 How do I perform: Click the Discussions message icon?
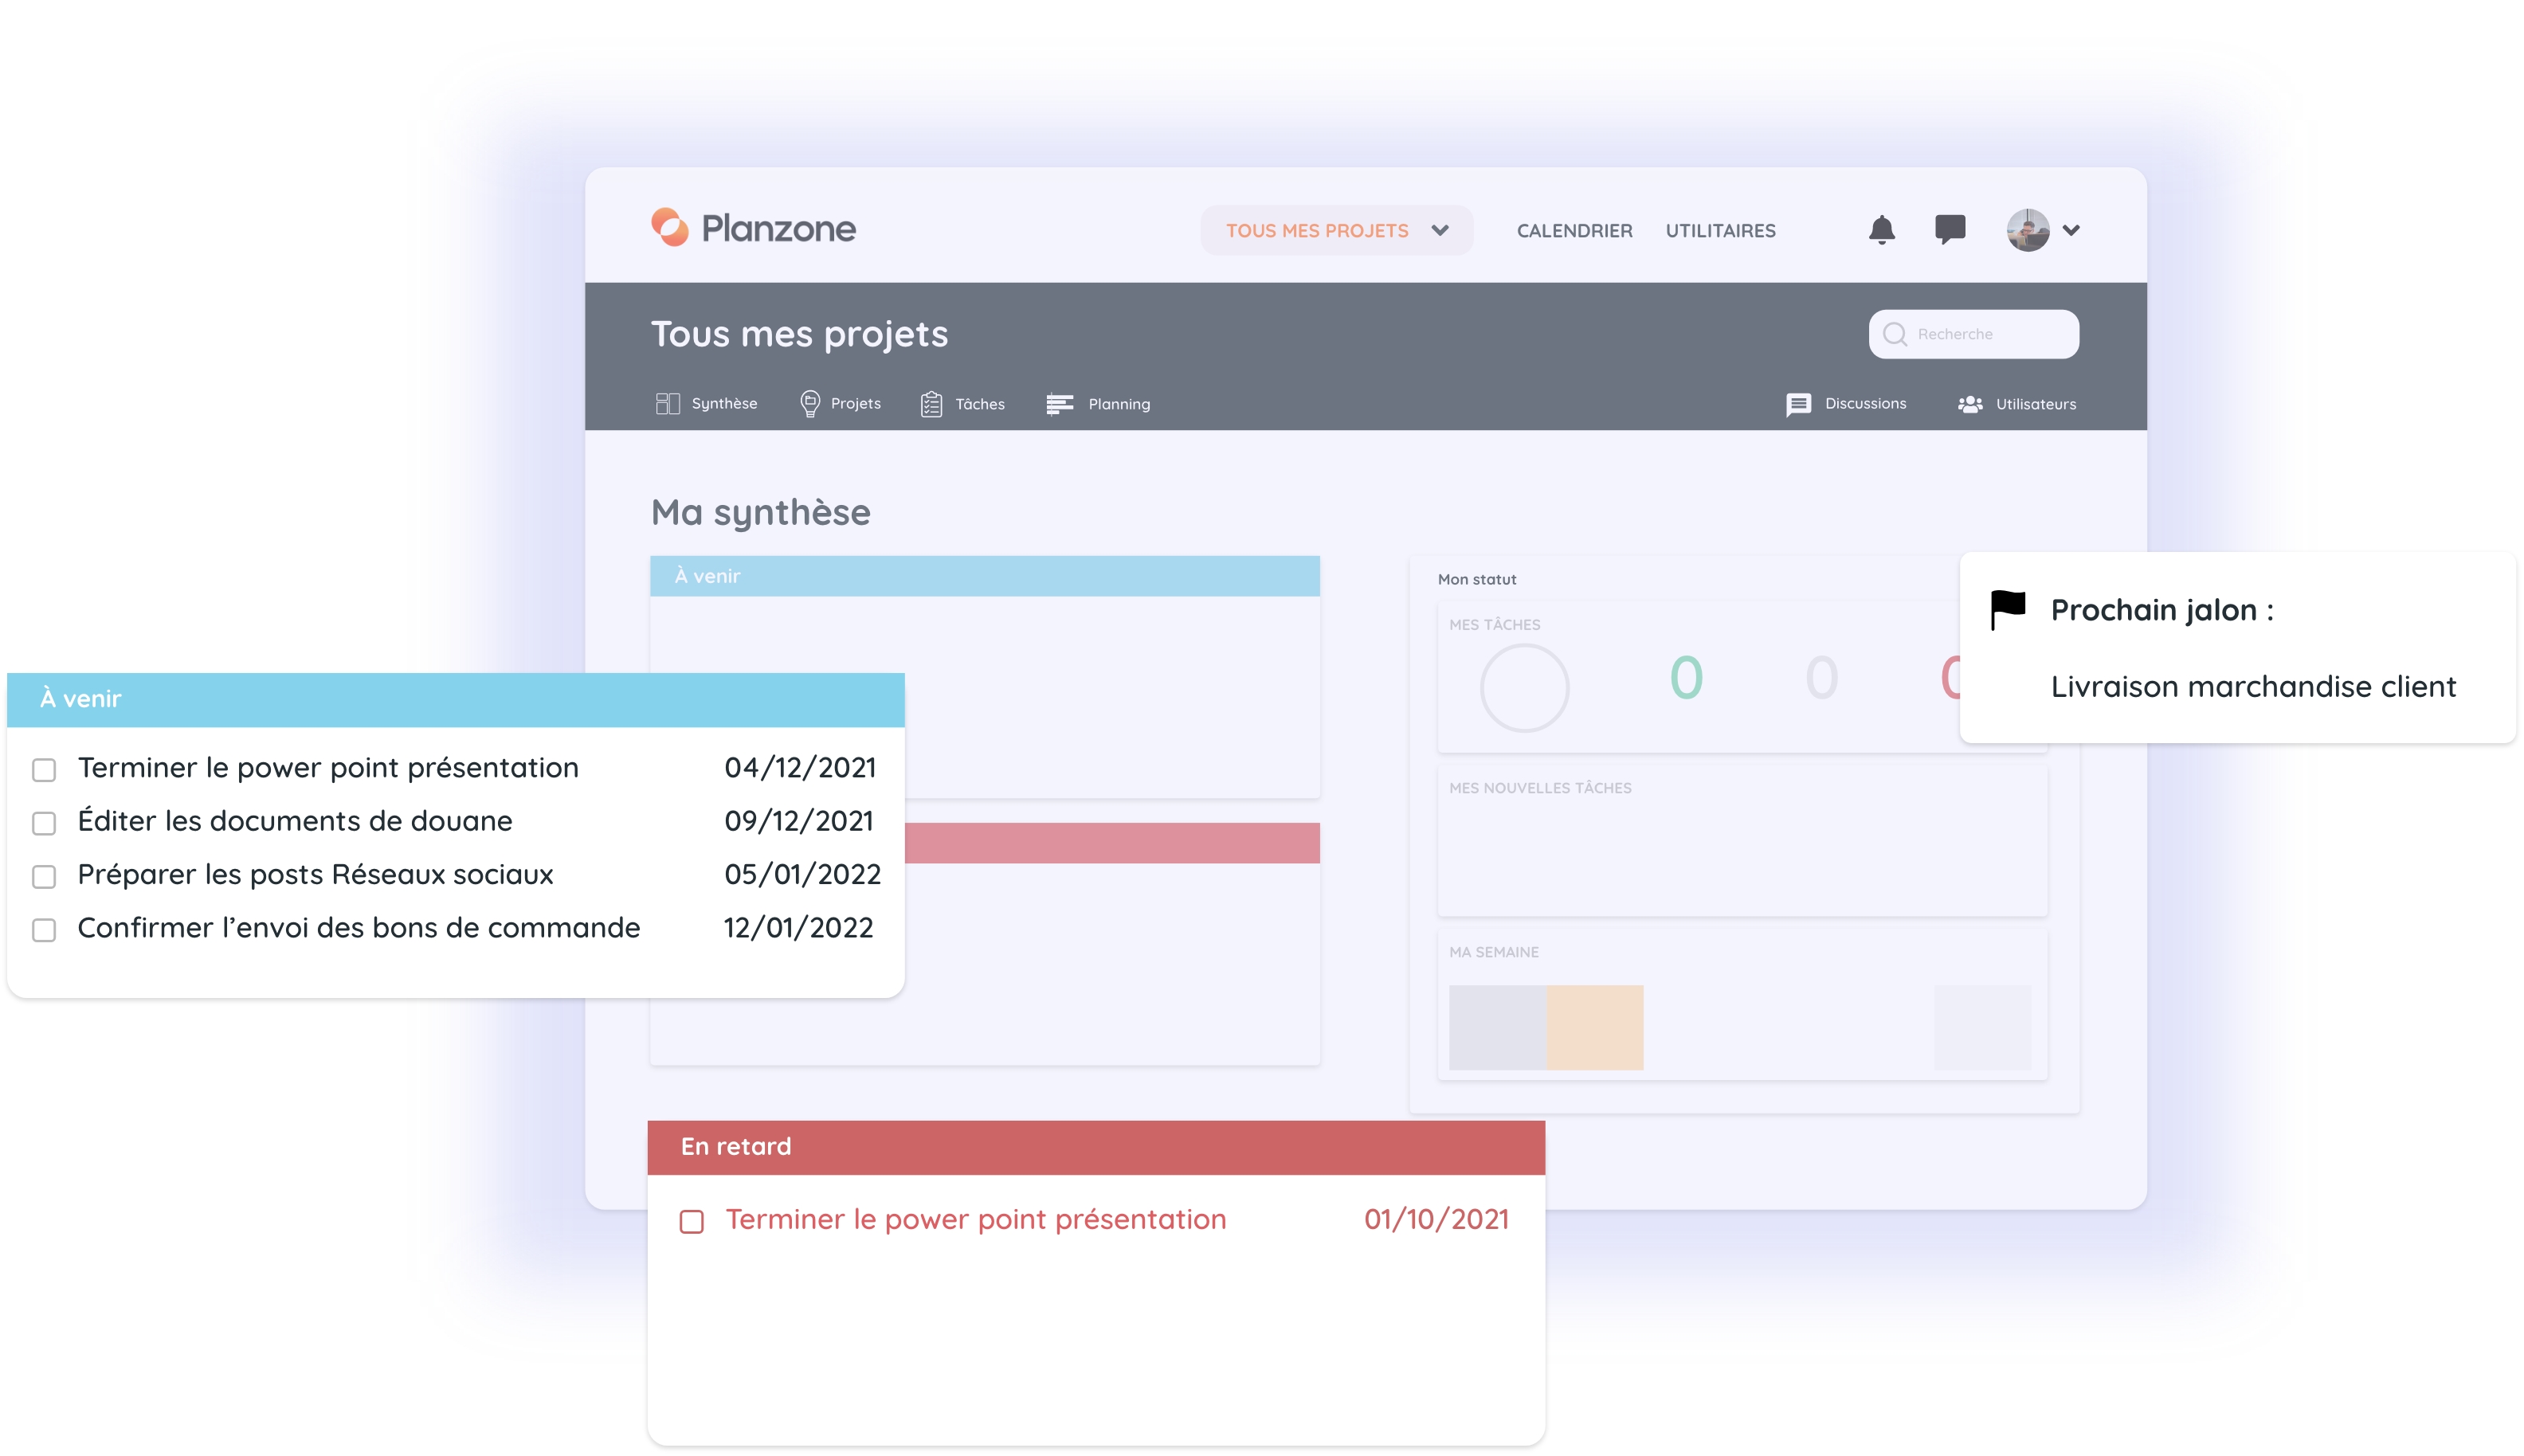point(1797,404)
